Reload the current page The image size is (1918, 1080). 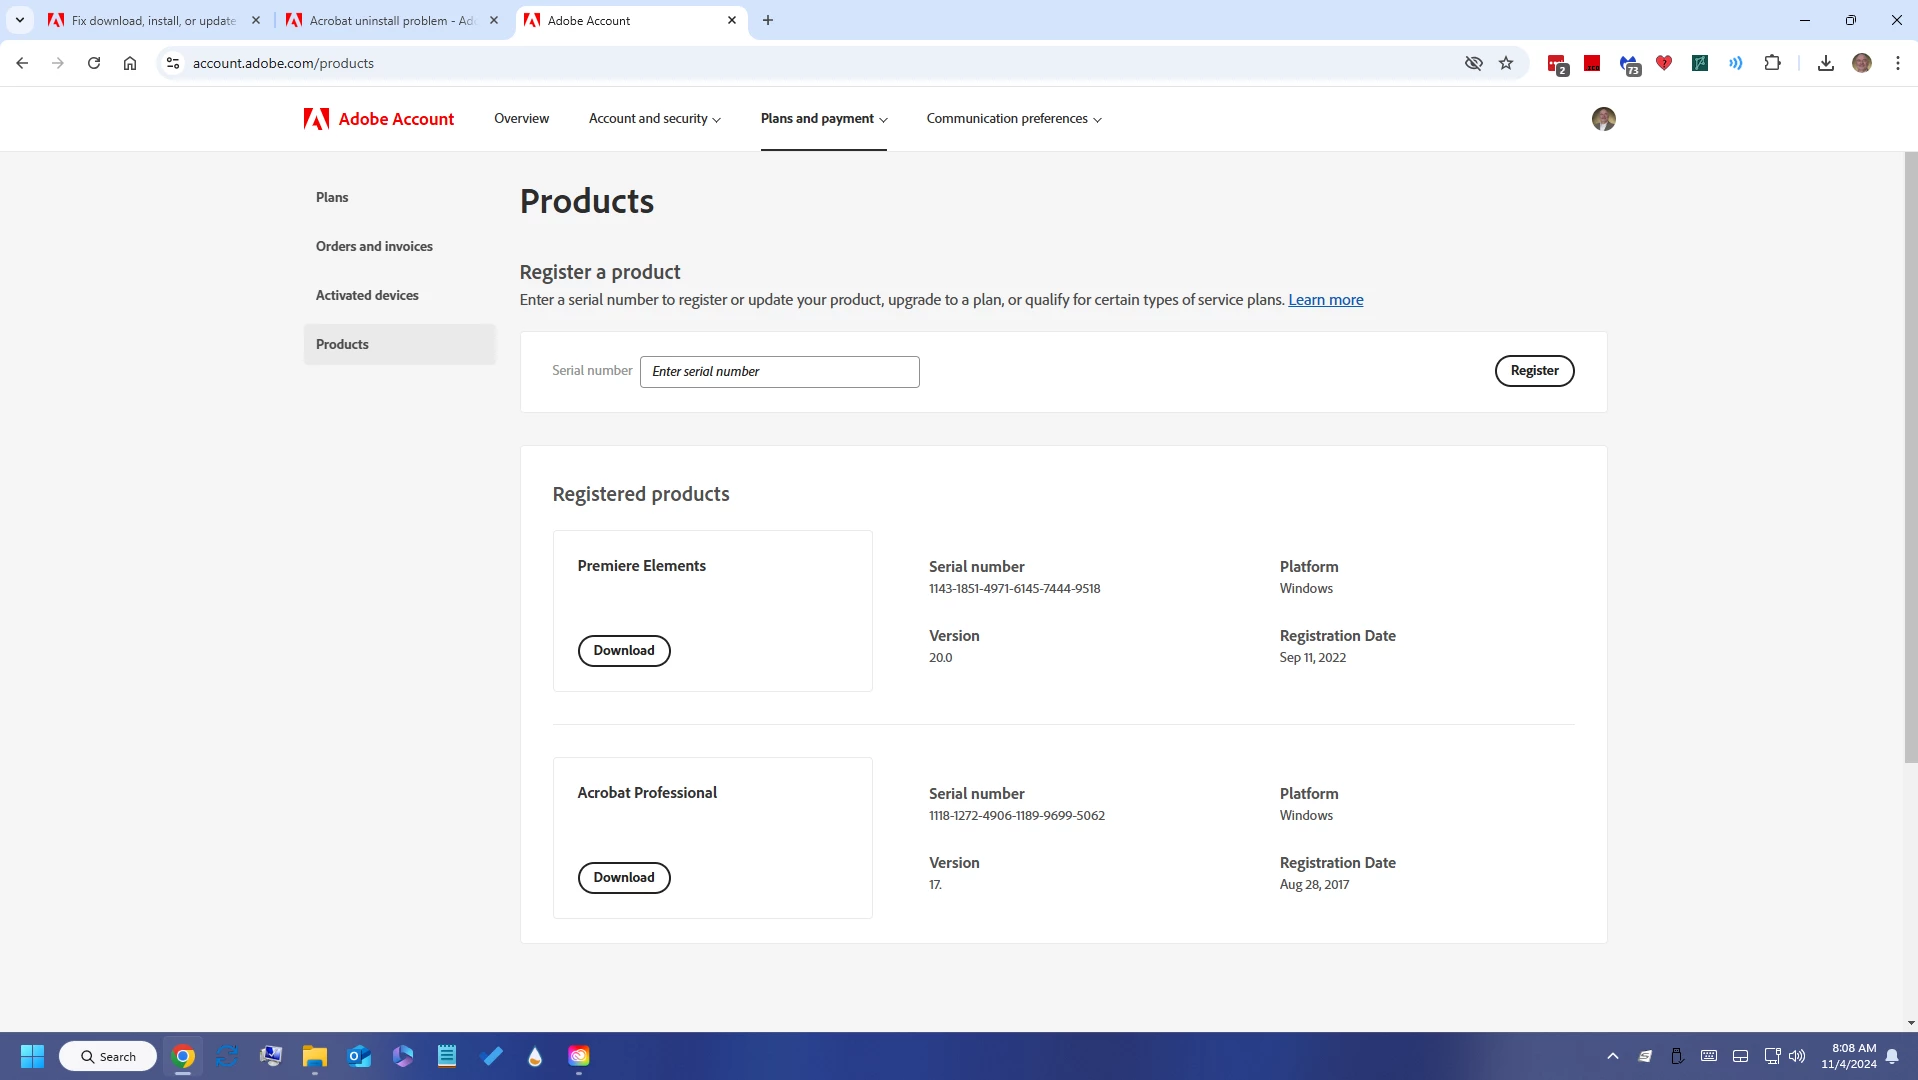click(94, 63)
